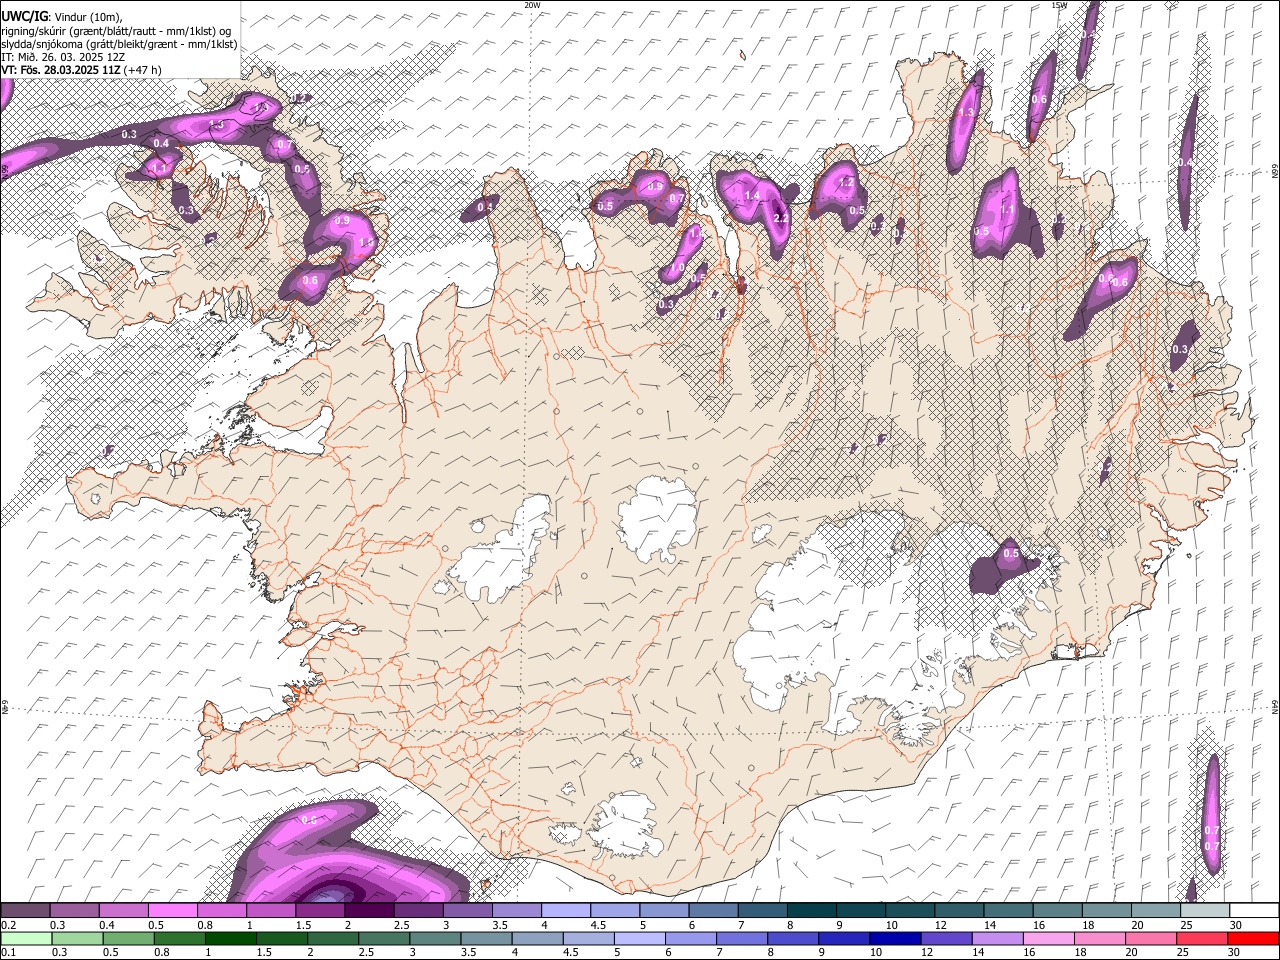Viewport: 1280px width, 960px height.
Task: Select the dark blue rain swatch between 10 and 12
Action: tap(894, 938)
